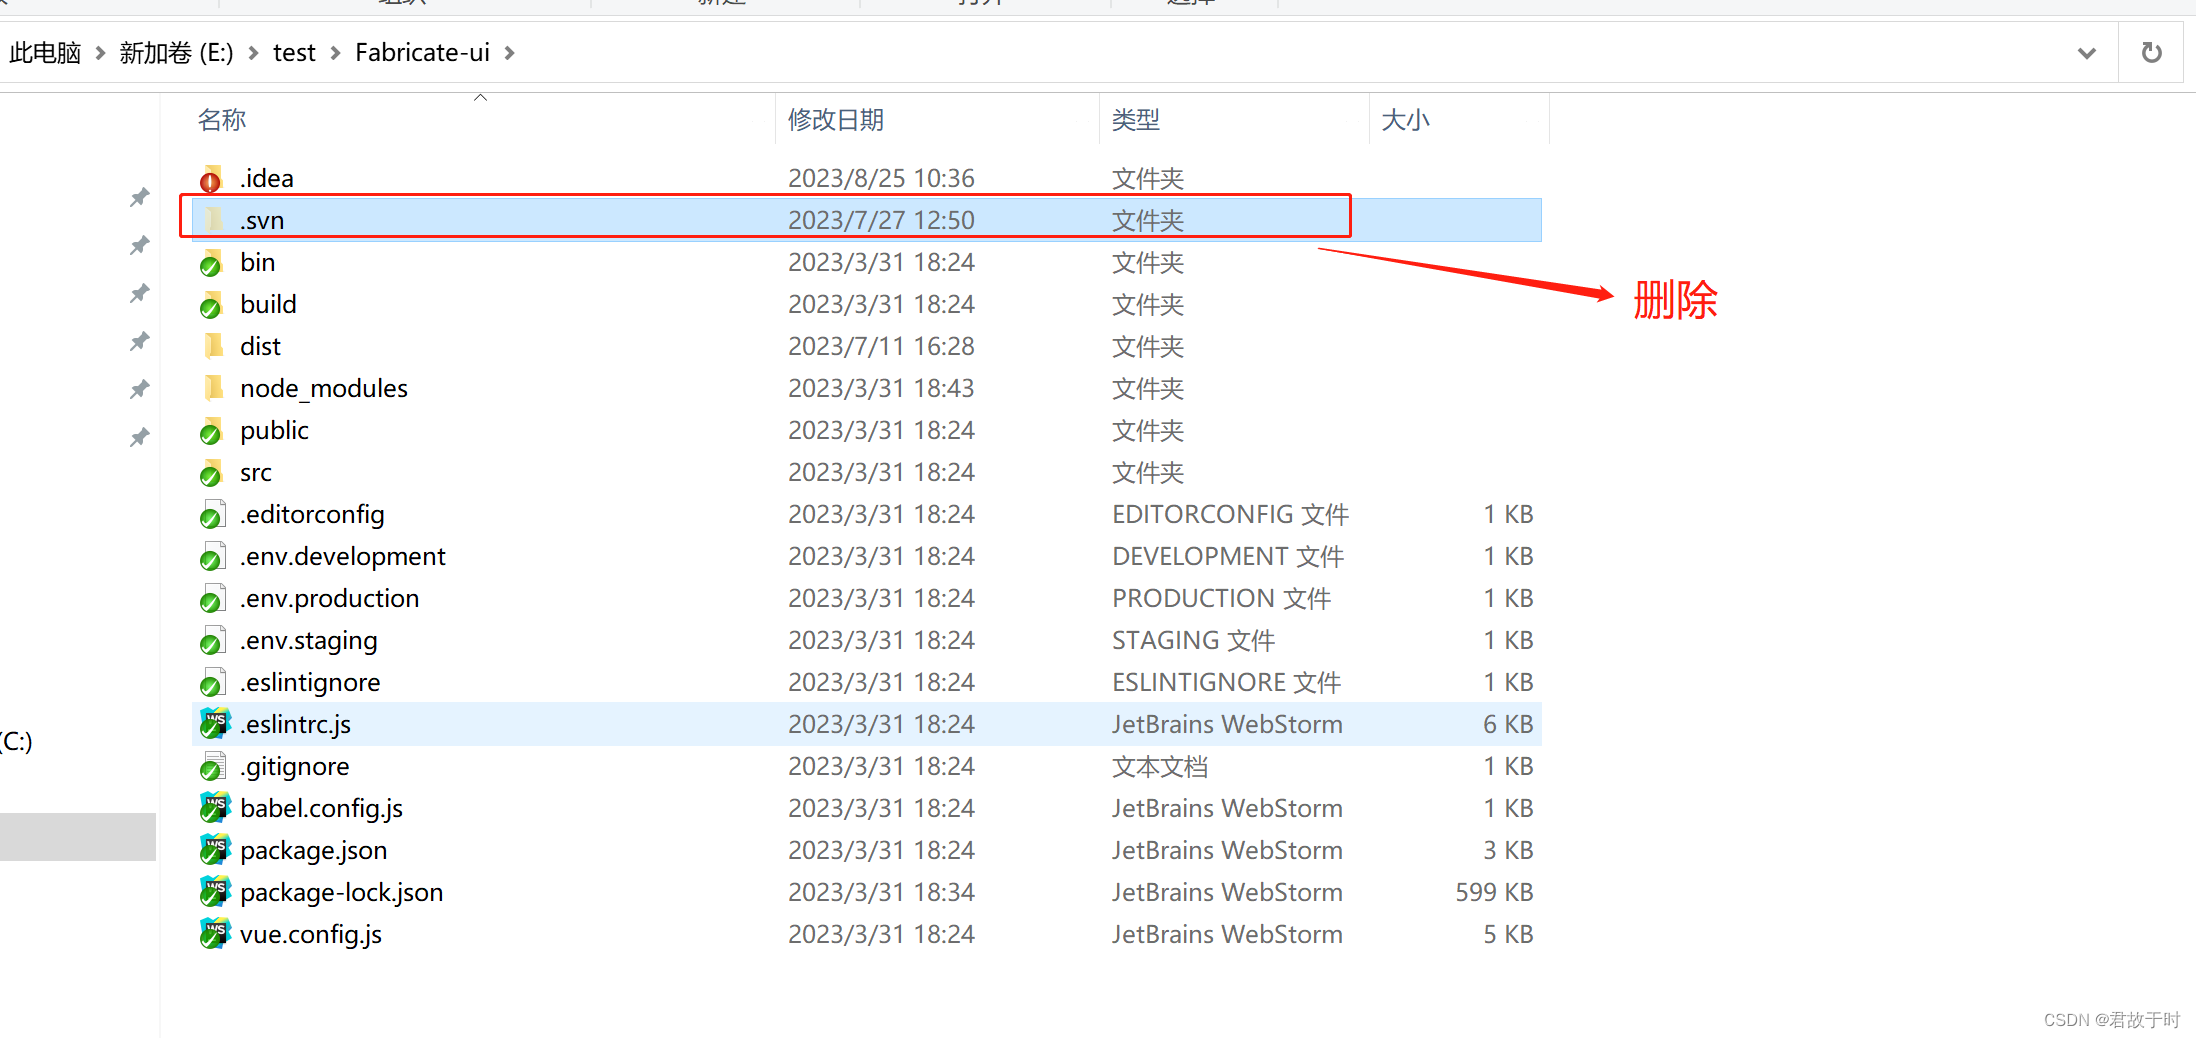Click the .idea folder icon
The image size is (2196, 1038).
[x=212, y=178]
